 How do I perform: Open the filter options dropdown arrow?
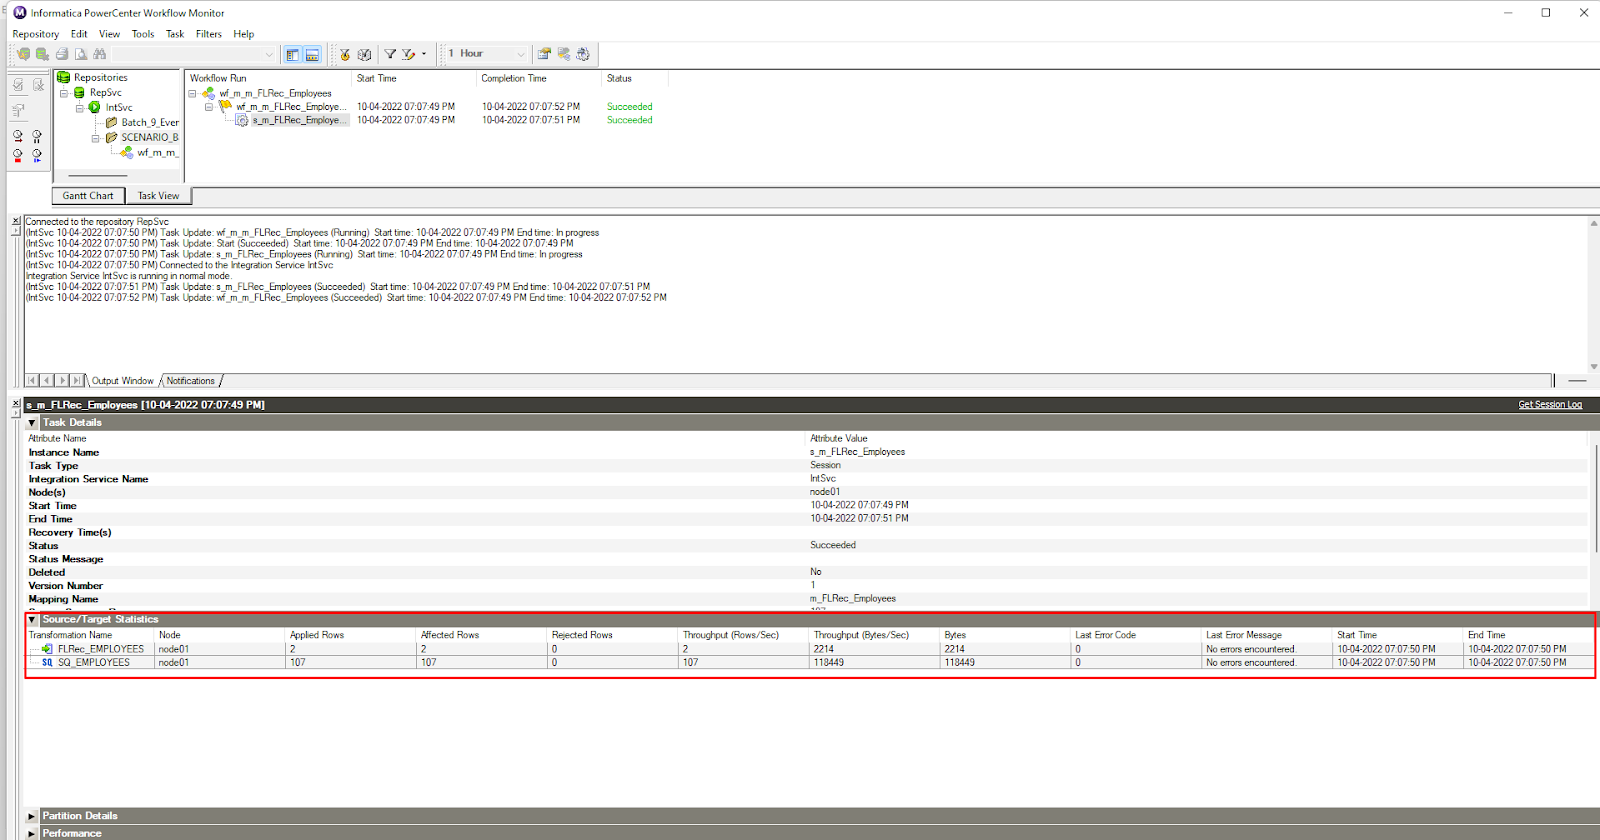tap(424, 54)
